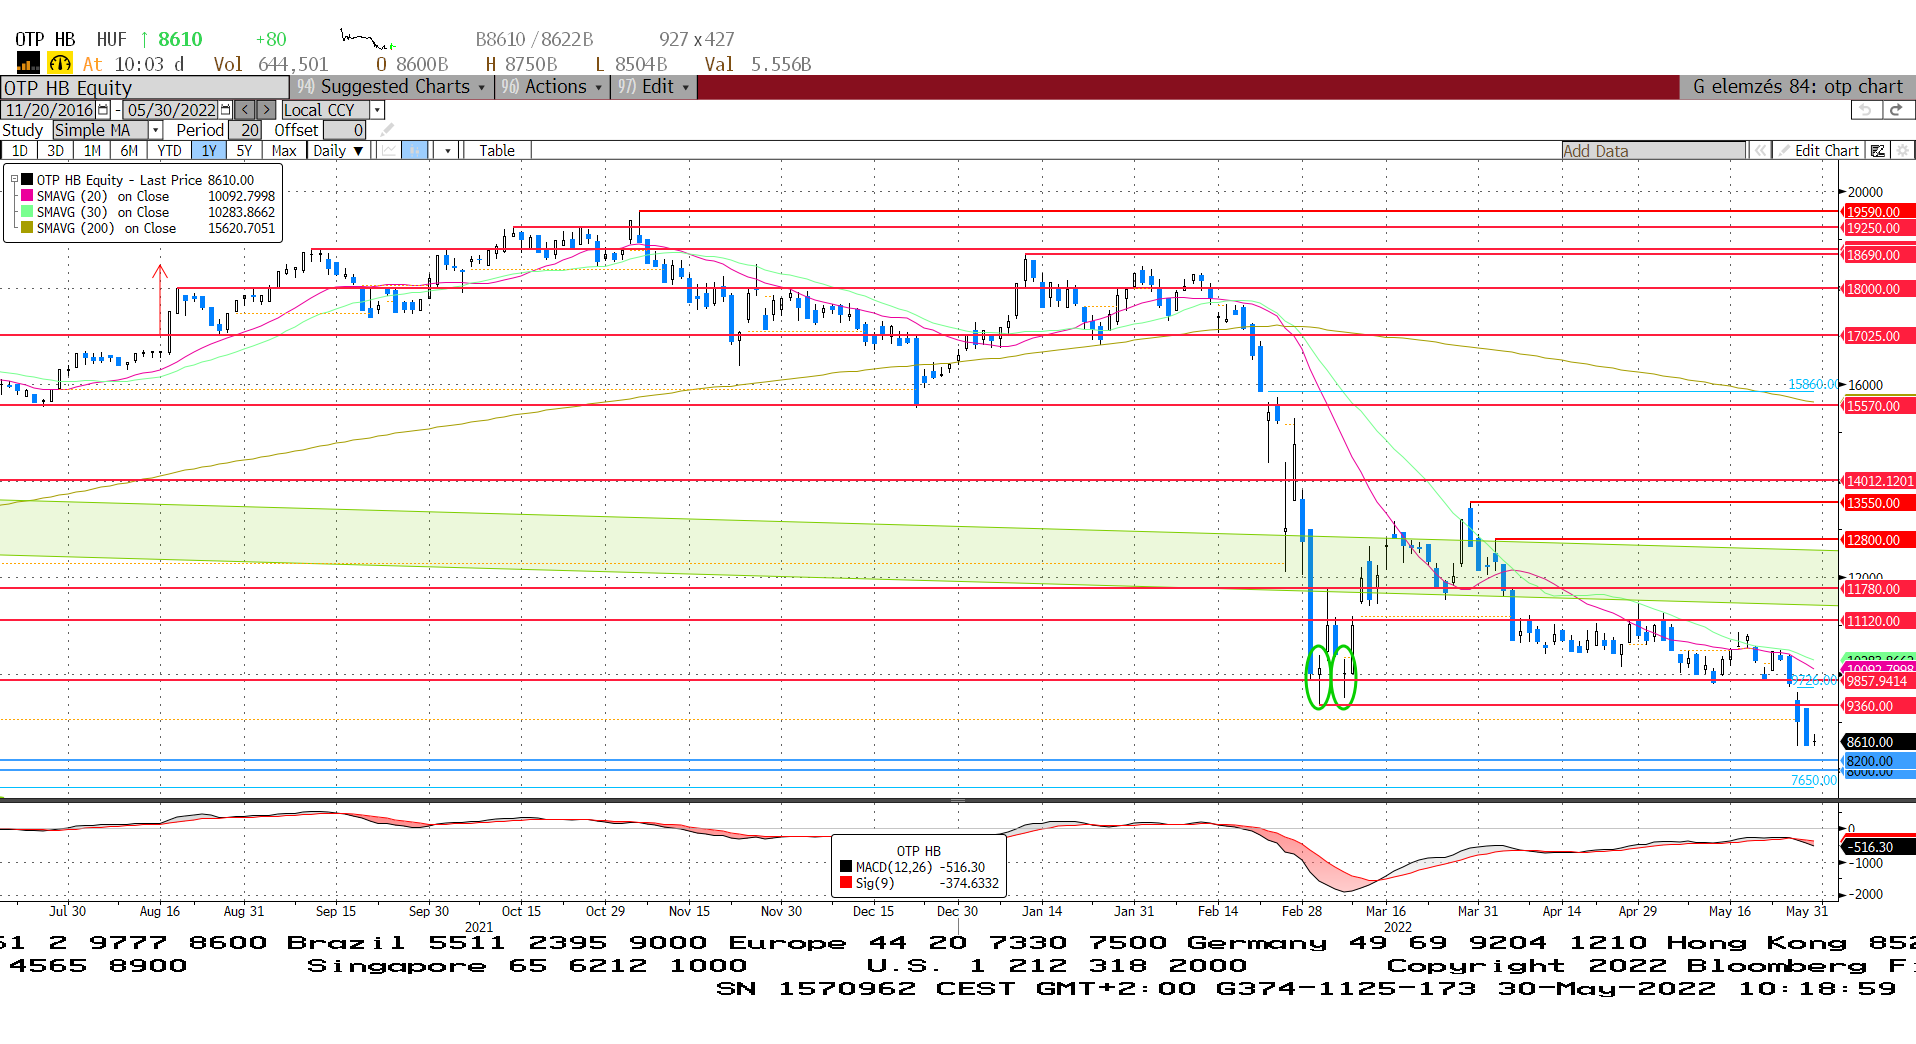
Task: Expand the chart type options dropdown arrow
Action: click(448, 151)
